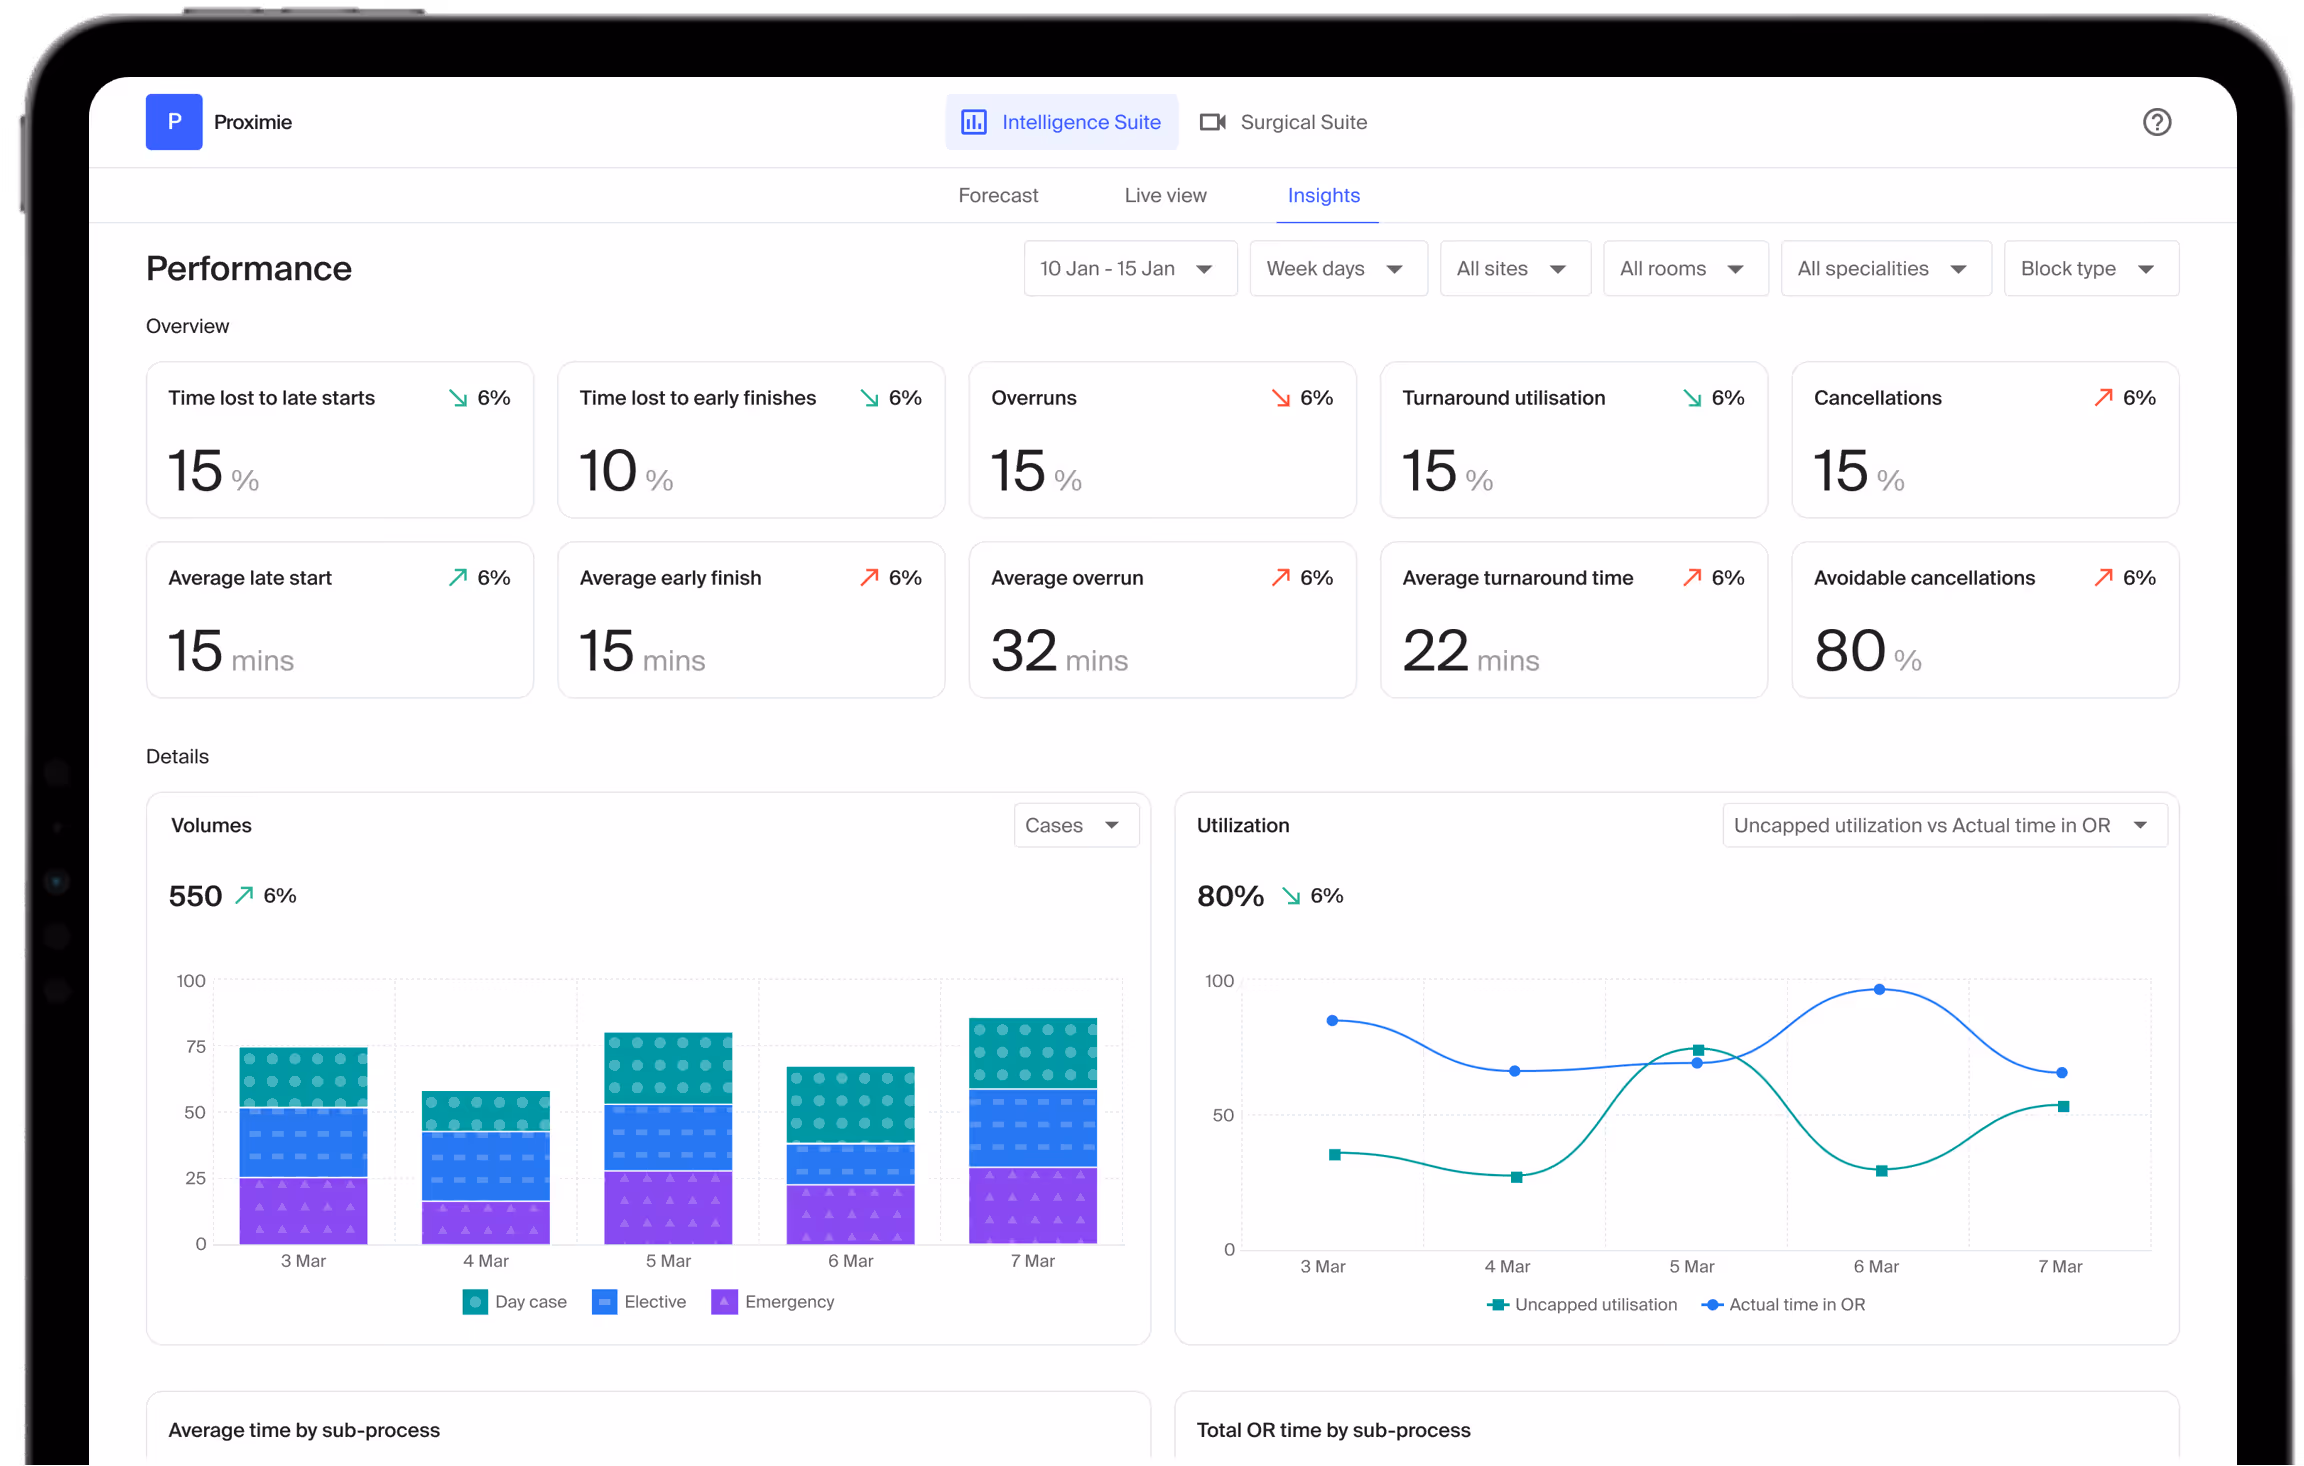Viewport: 2304px width, 1466px height.
Task: Click the 6 Mar Actual time data point
Action: tap(1879, 990)
